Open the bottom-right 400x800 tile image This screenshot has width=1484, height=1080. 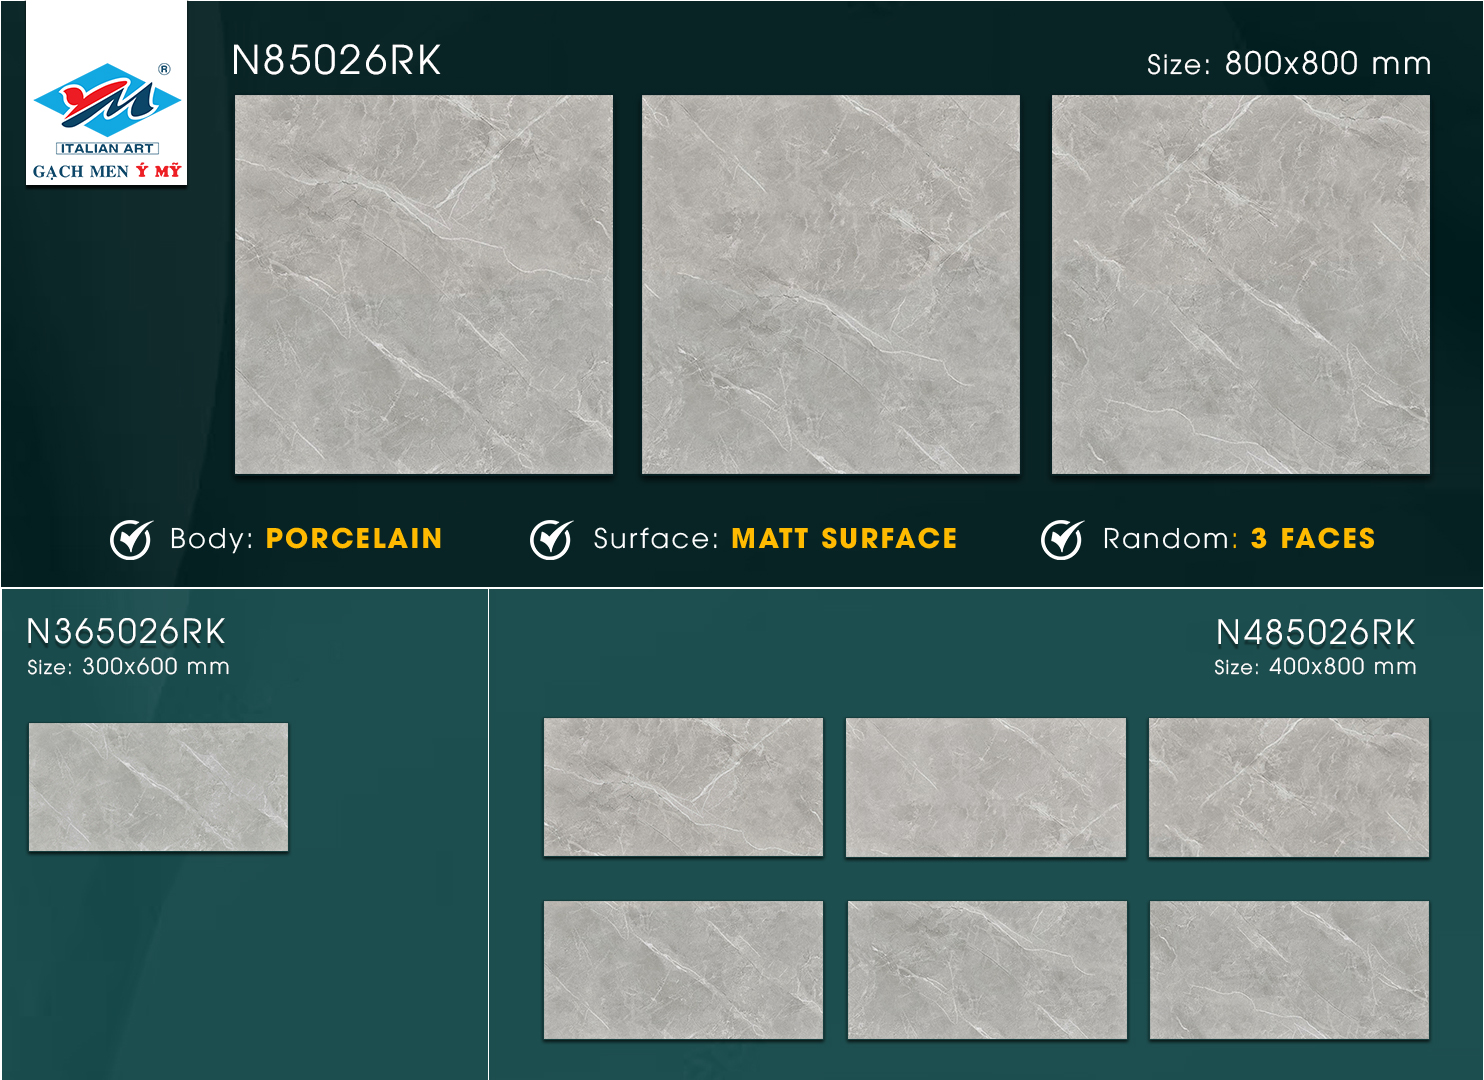coord(1289,970)
